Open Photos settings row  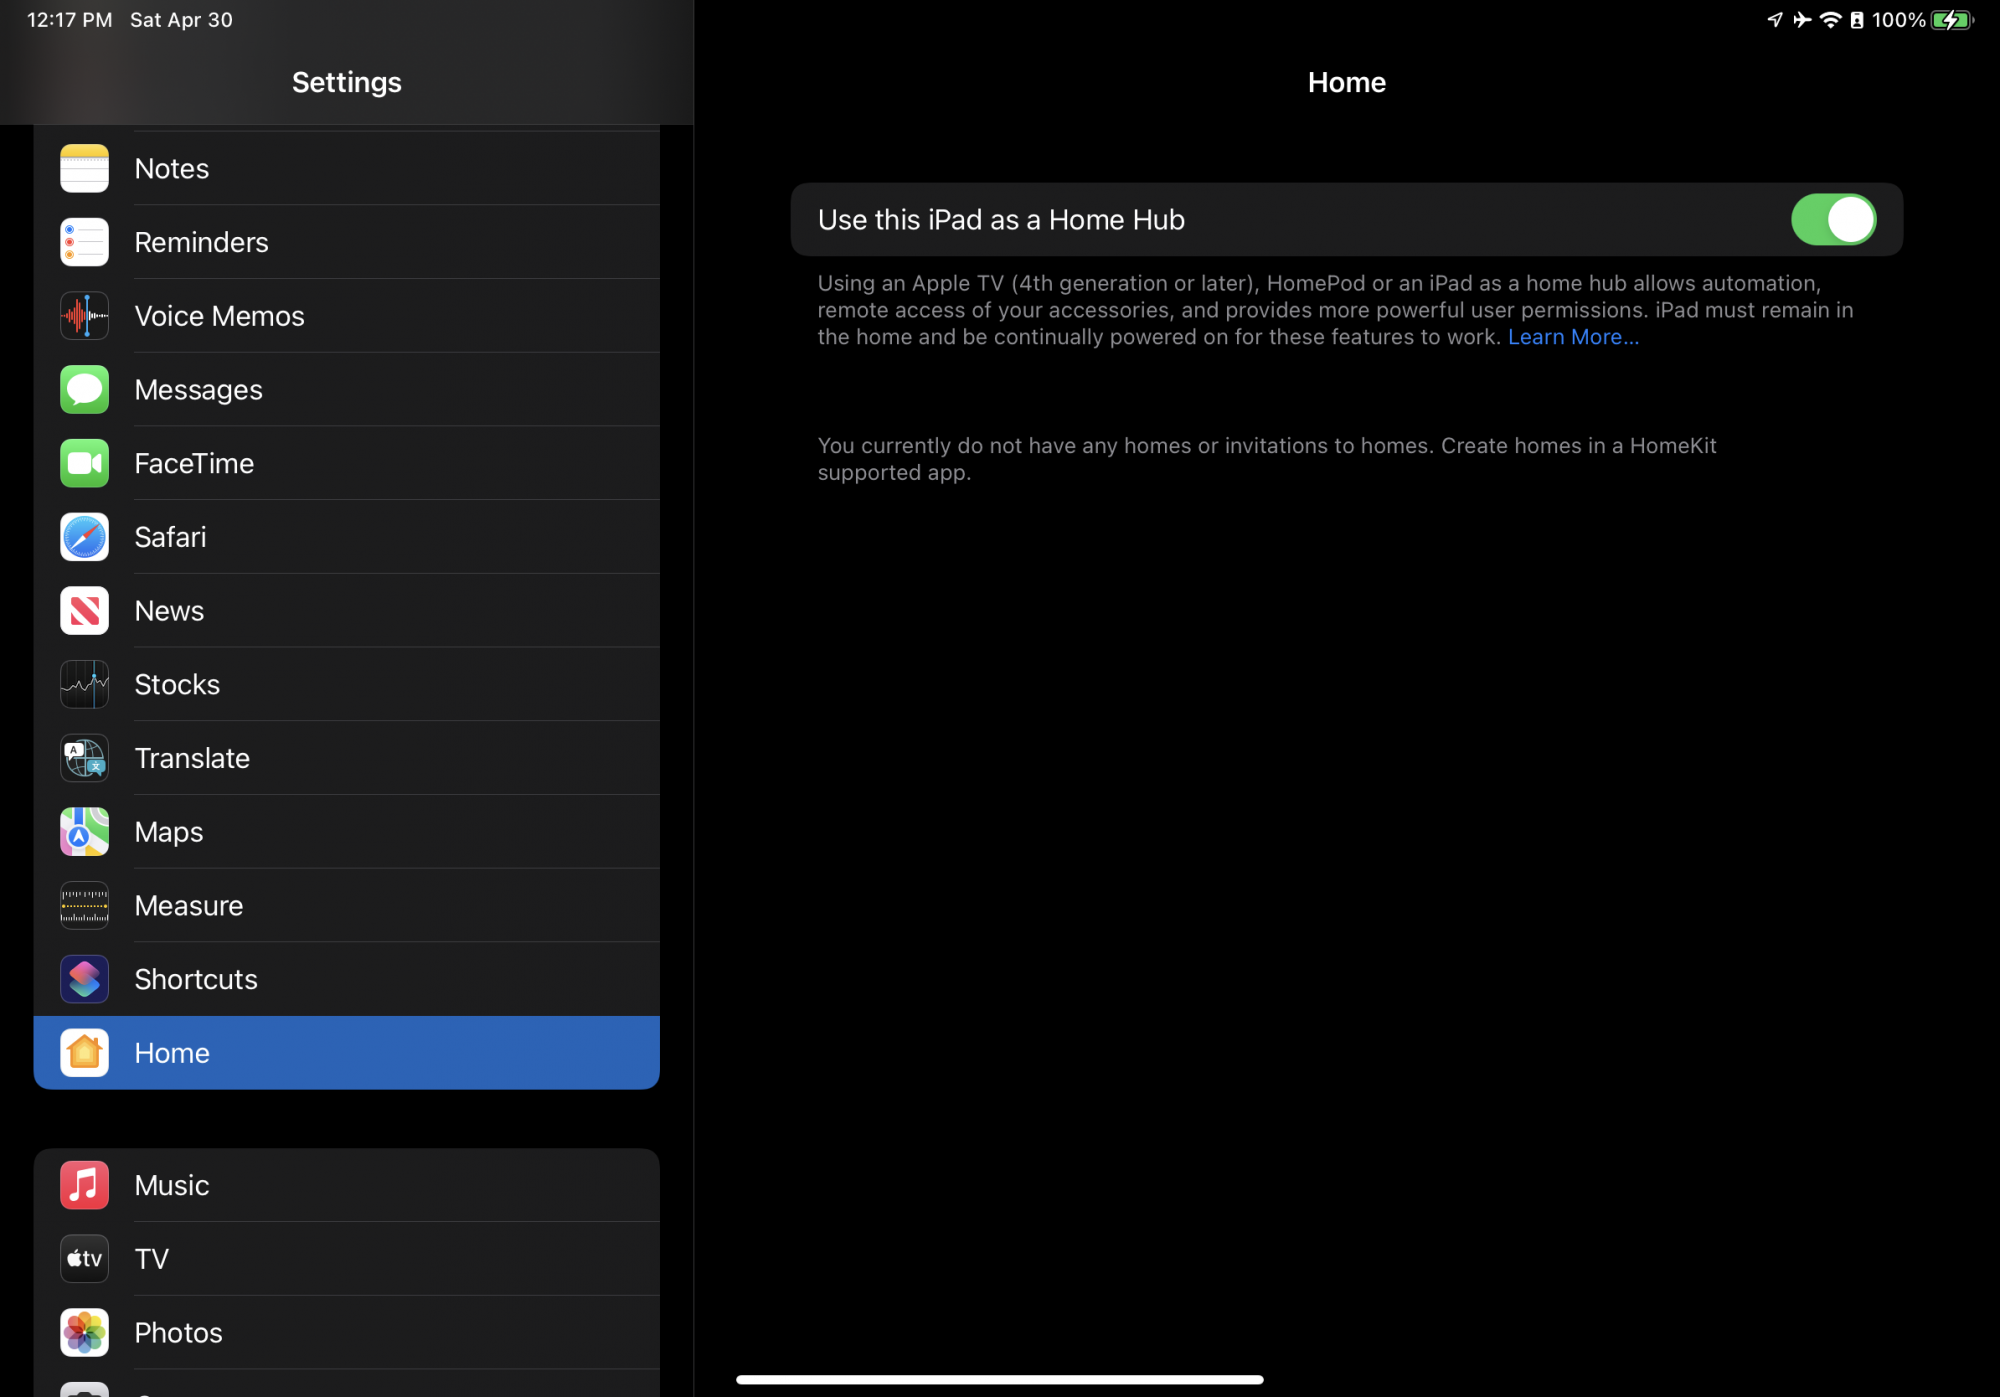(346, 1333)
